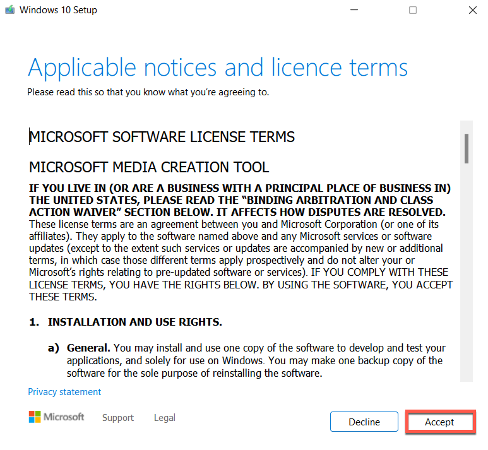Click the 'MICROSOFT MEDIA CREATION TOOL' heading
The image size is (488, 450).
click(149, 167)
